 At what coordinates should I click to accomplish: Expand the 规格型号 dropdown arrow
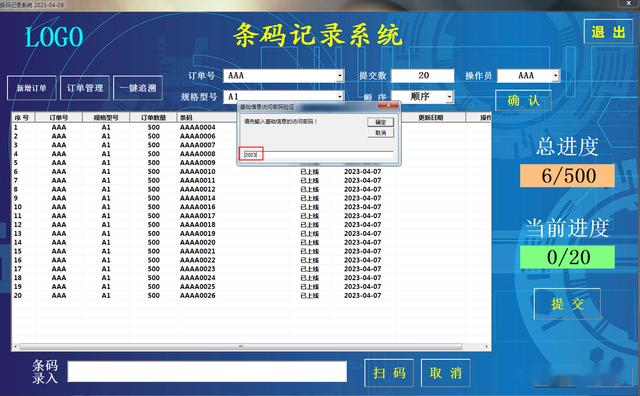tap(340, 97)
